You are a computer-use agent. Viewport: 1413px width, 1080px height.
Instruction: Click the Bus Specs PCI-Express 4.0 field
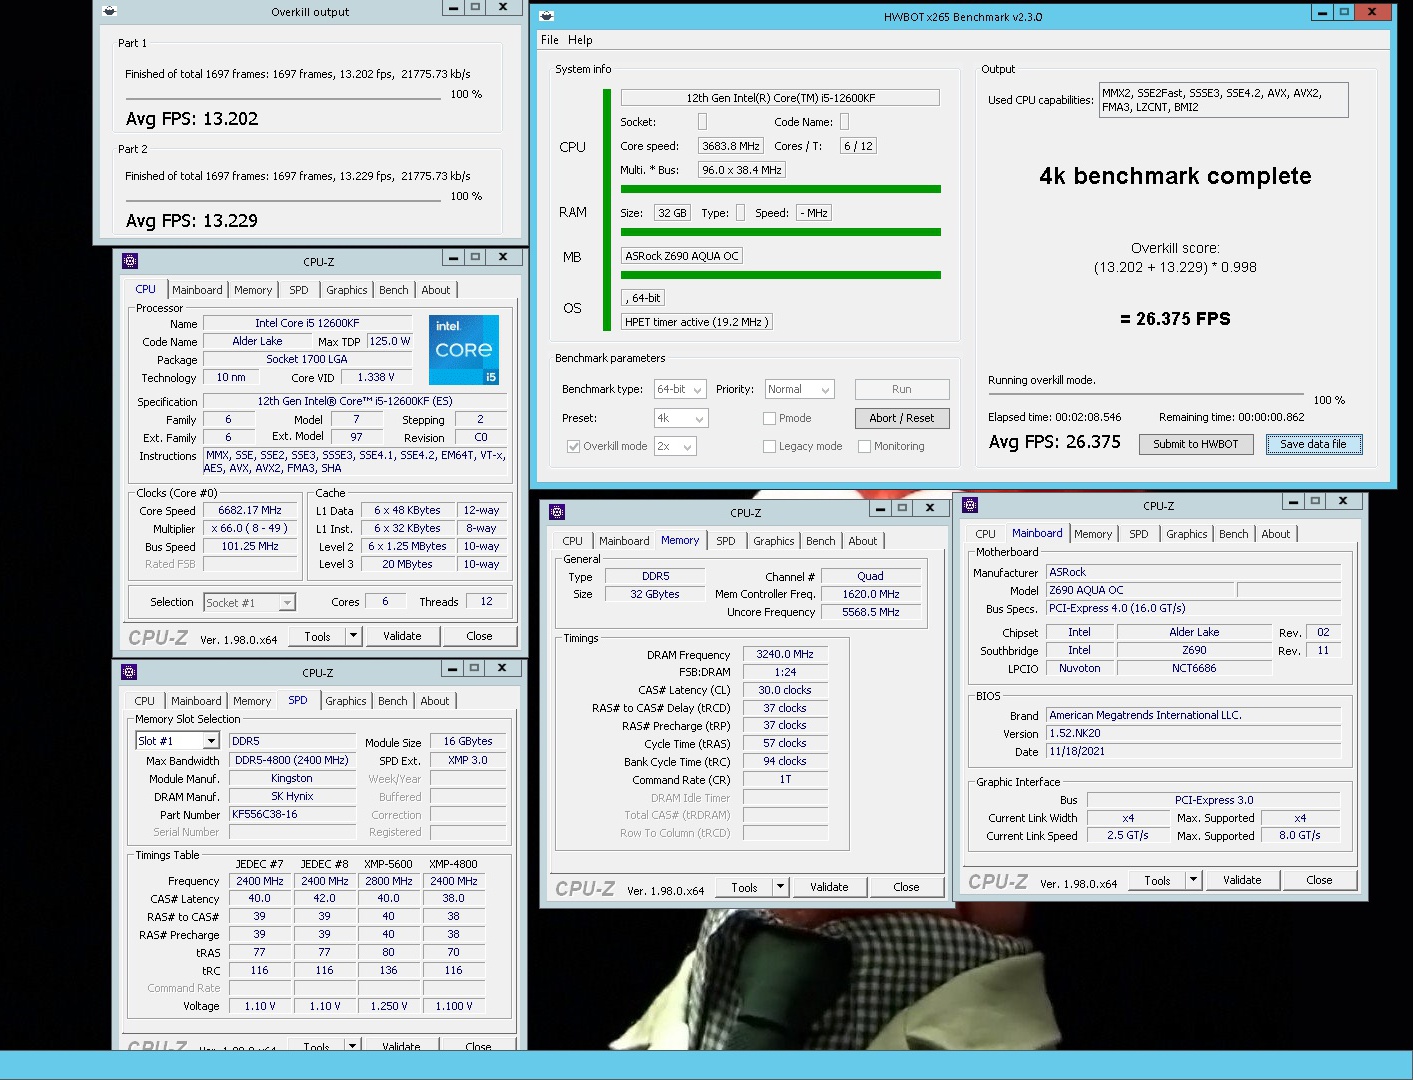pyautogui.click(x=1193, y=608)
